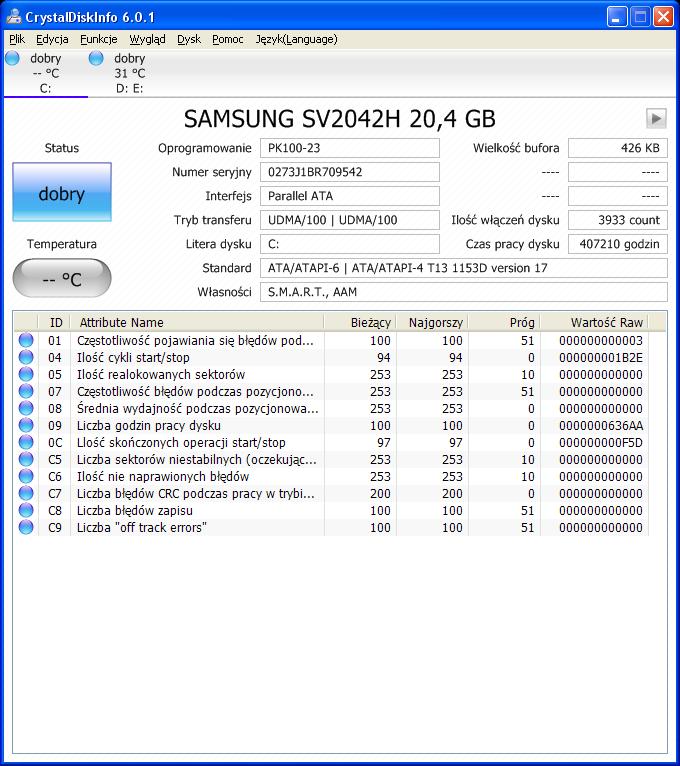The height and width of the screenshot is (766, 680).
Task: Click serial number field 0273J1BR709542
Action: click(x=350, y=172)
